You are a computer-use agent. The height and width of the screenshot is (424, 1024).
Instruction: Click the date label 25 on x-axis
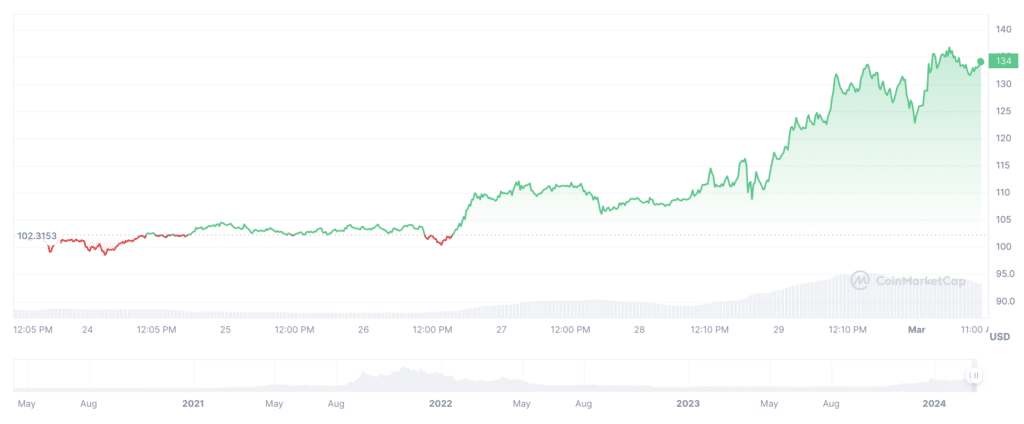[225, 329]
